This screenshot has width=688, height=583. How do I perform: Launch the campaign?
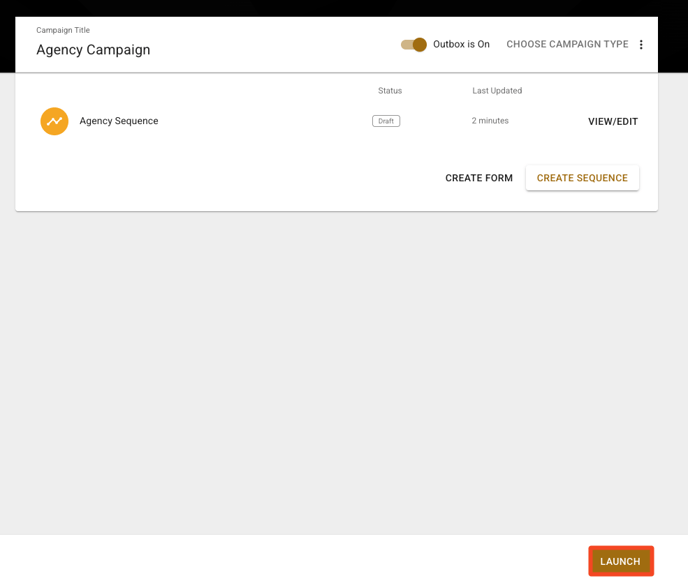coord(620,561)
